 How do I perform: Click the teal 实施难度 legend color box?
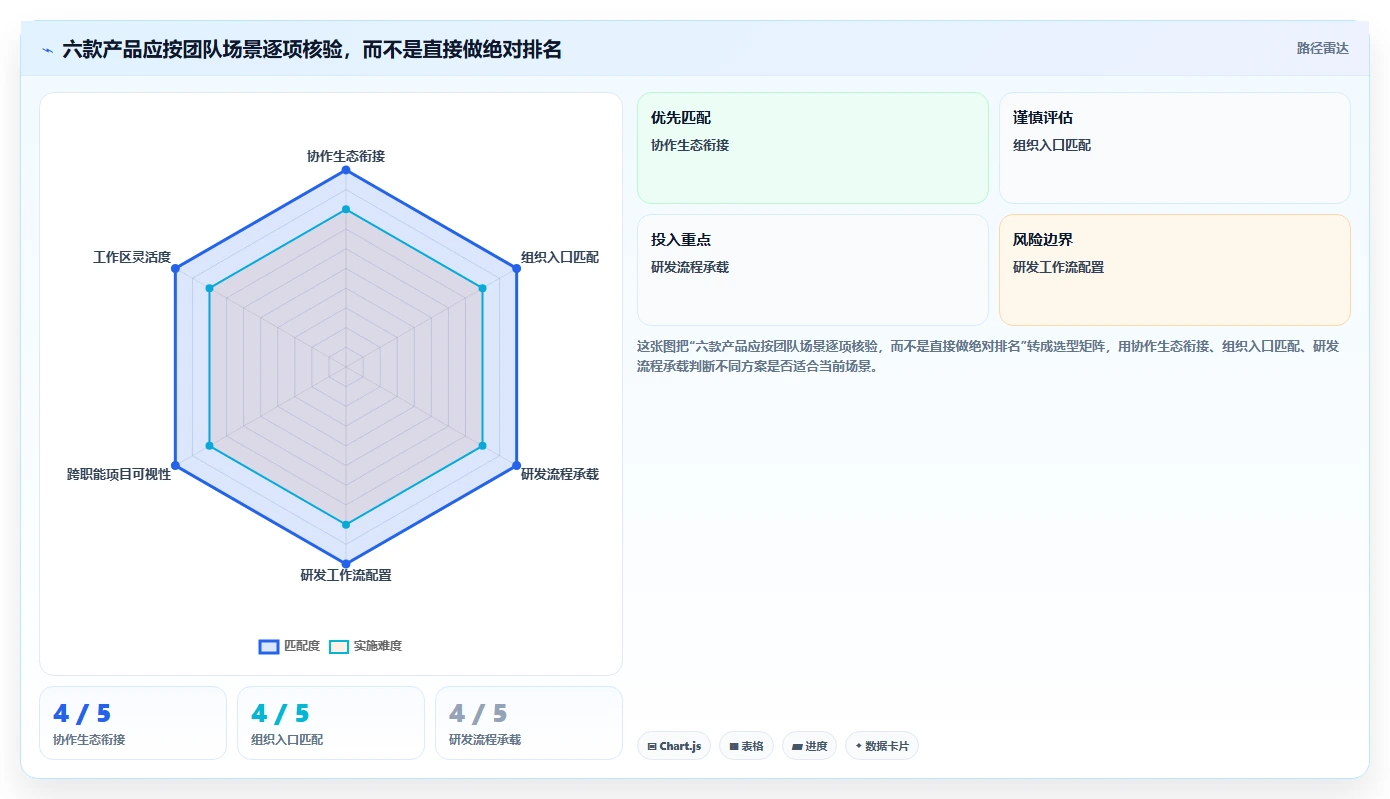tap(339, 647)
